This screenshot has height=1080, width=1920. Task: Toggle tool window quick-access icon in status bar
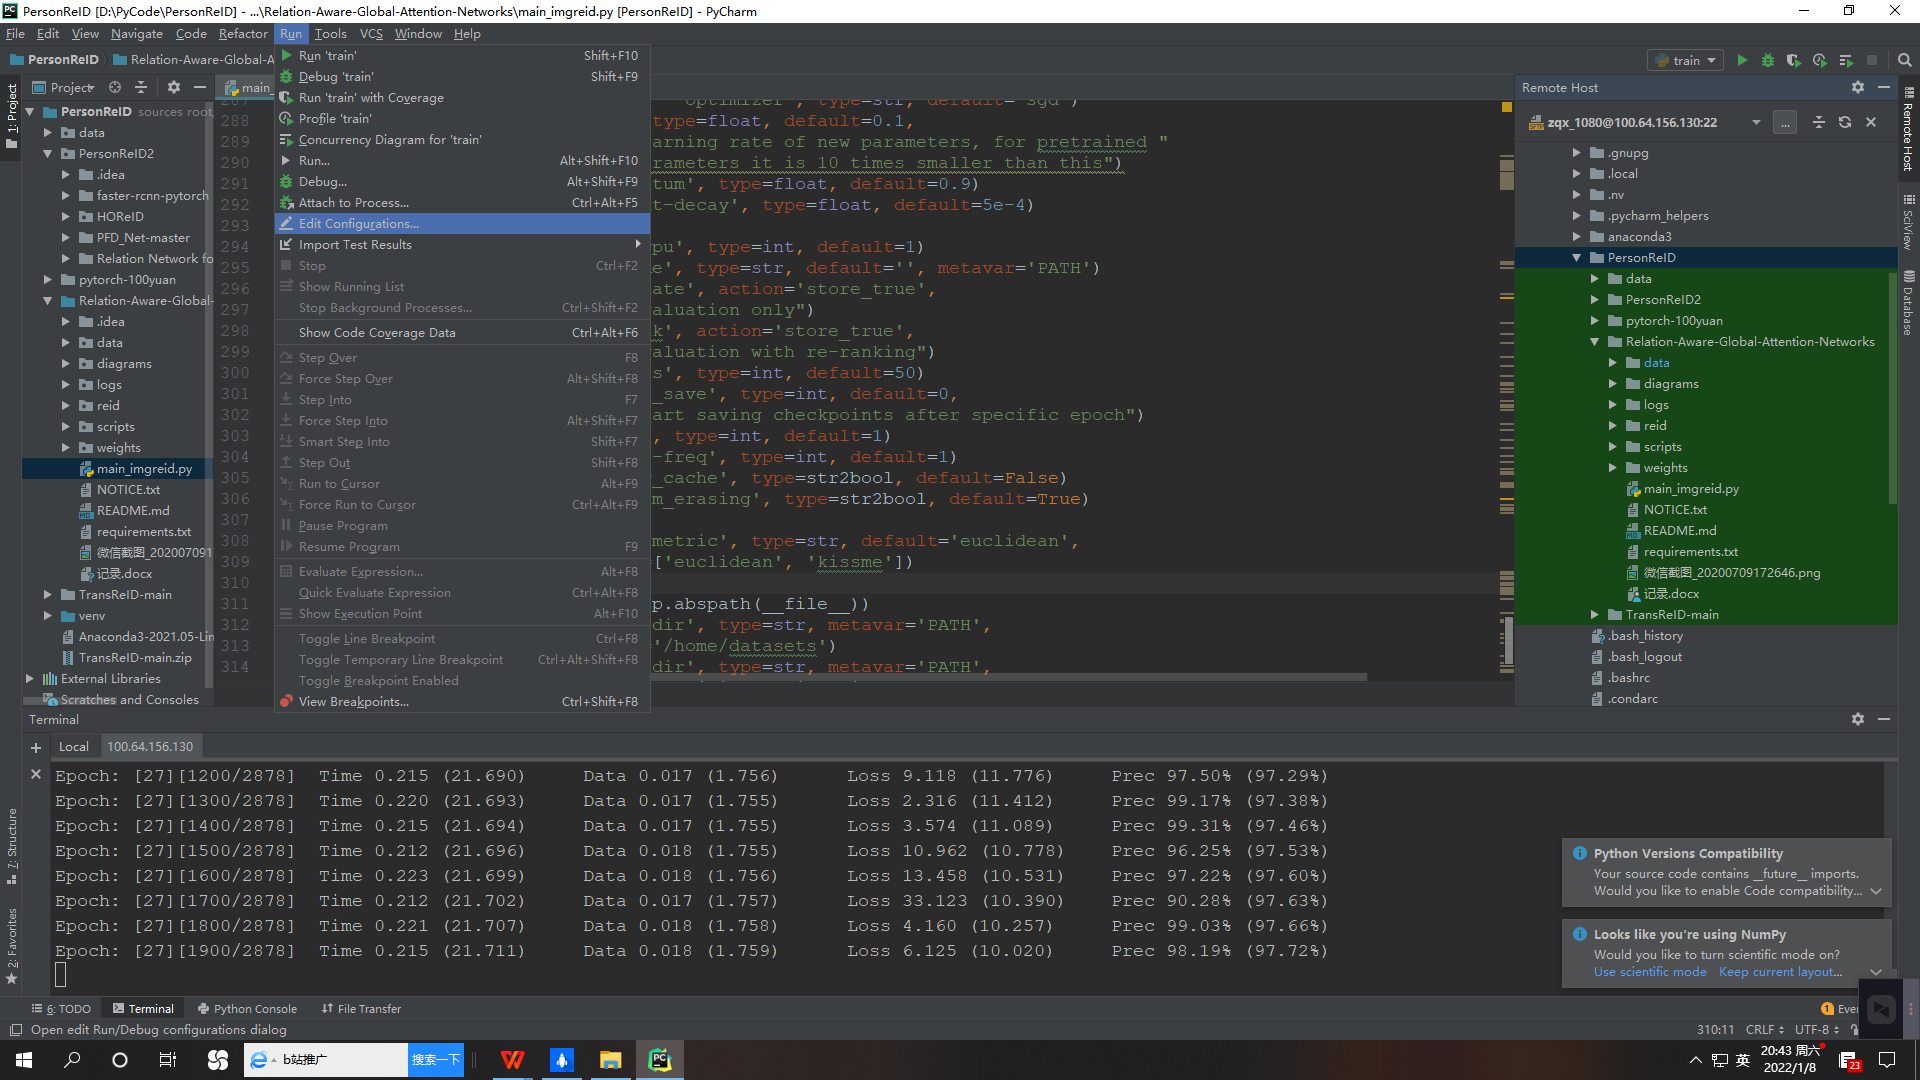pos(15,1030)
